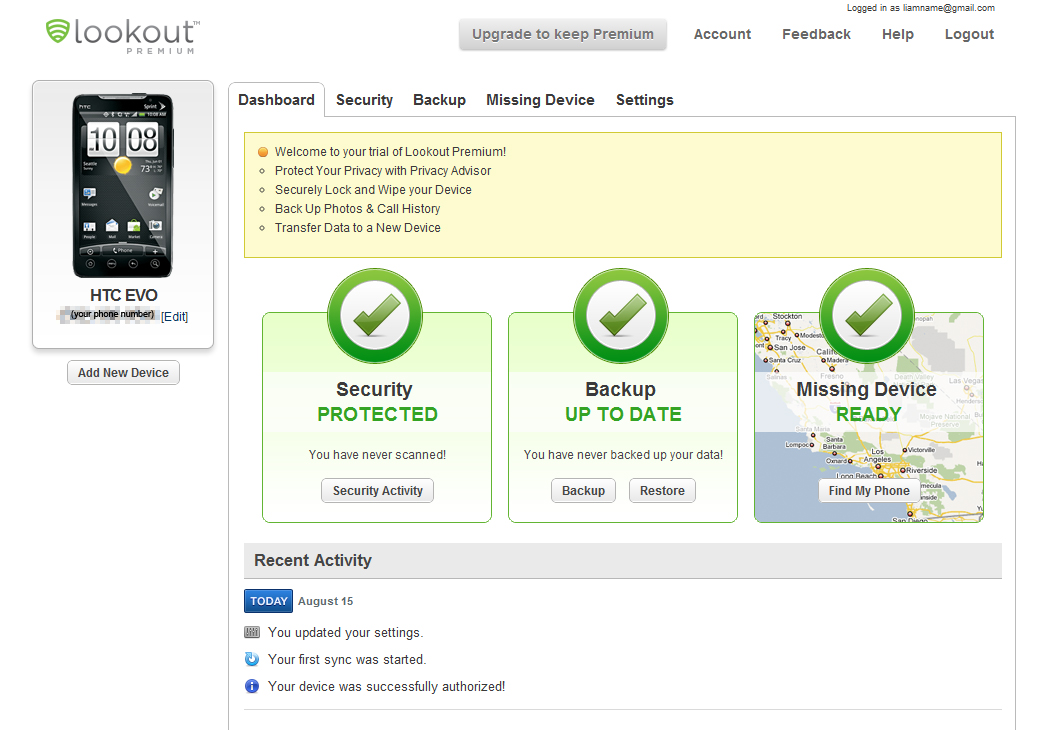Image resolution: width=1037 pixels, height=730 pixels.
Task: Click 'Securely Lock and Wipe your Device' text
Action: tap(373, 190)
